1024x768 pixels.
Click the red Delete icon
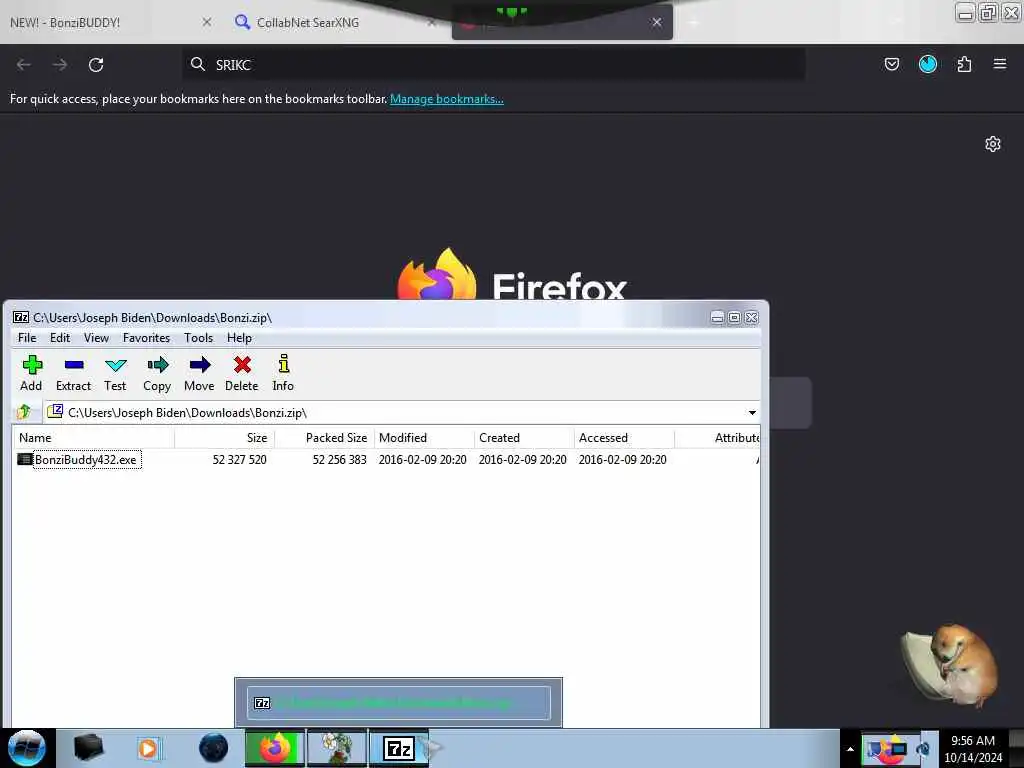242,365
